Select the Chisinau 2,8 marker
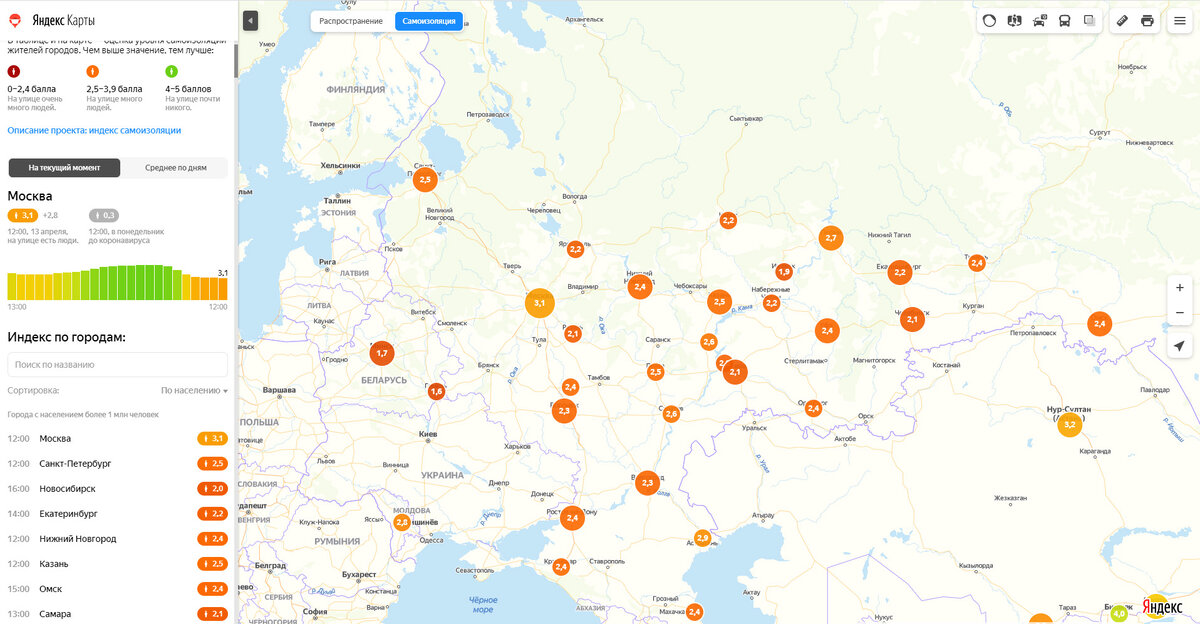 [x=402, y=522]
